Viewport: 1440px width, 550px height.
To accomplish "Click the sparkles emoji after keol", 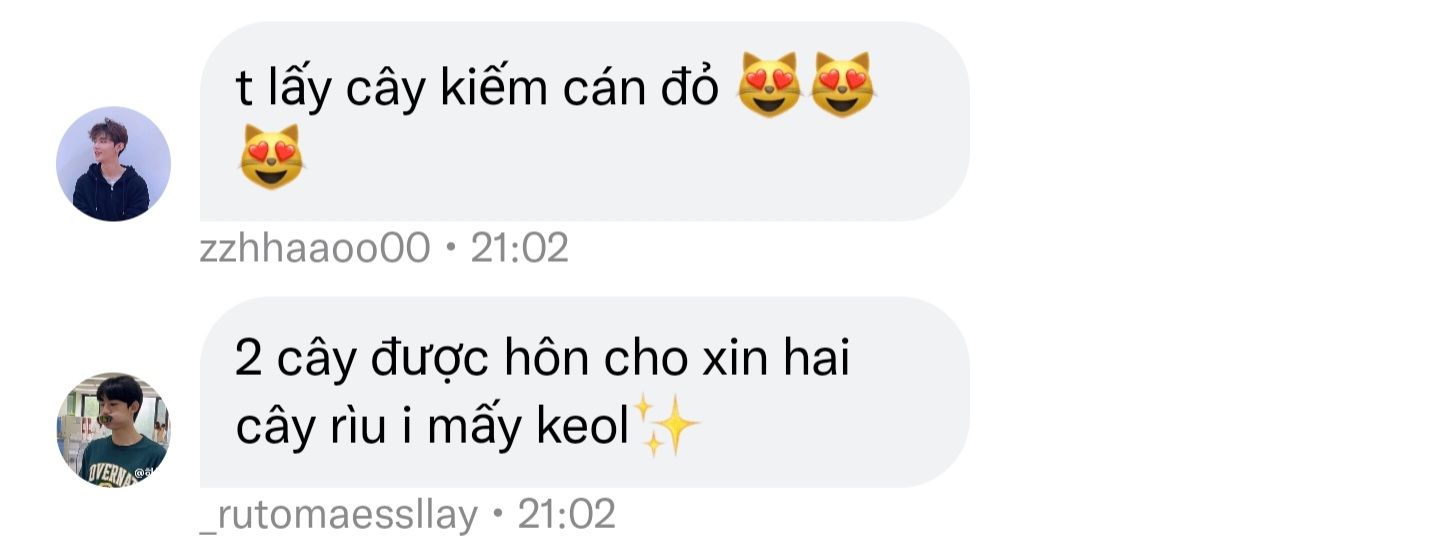I will coord(665,427).
